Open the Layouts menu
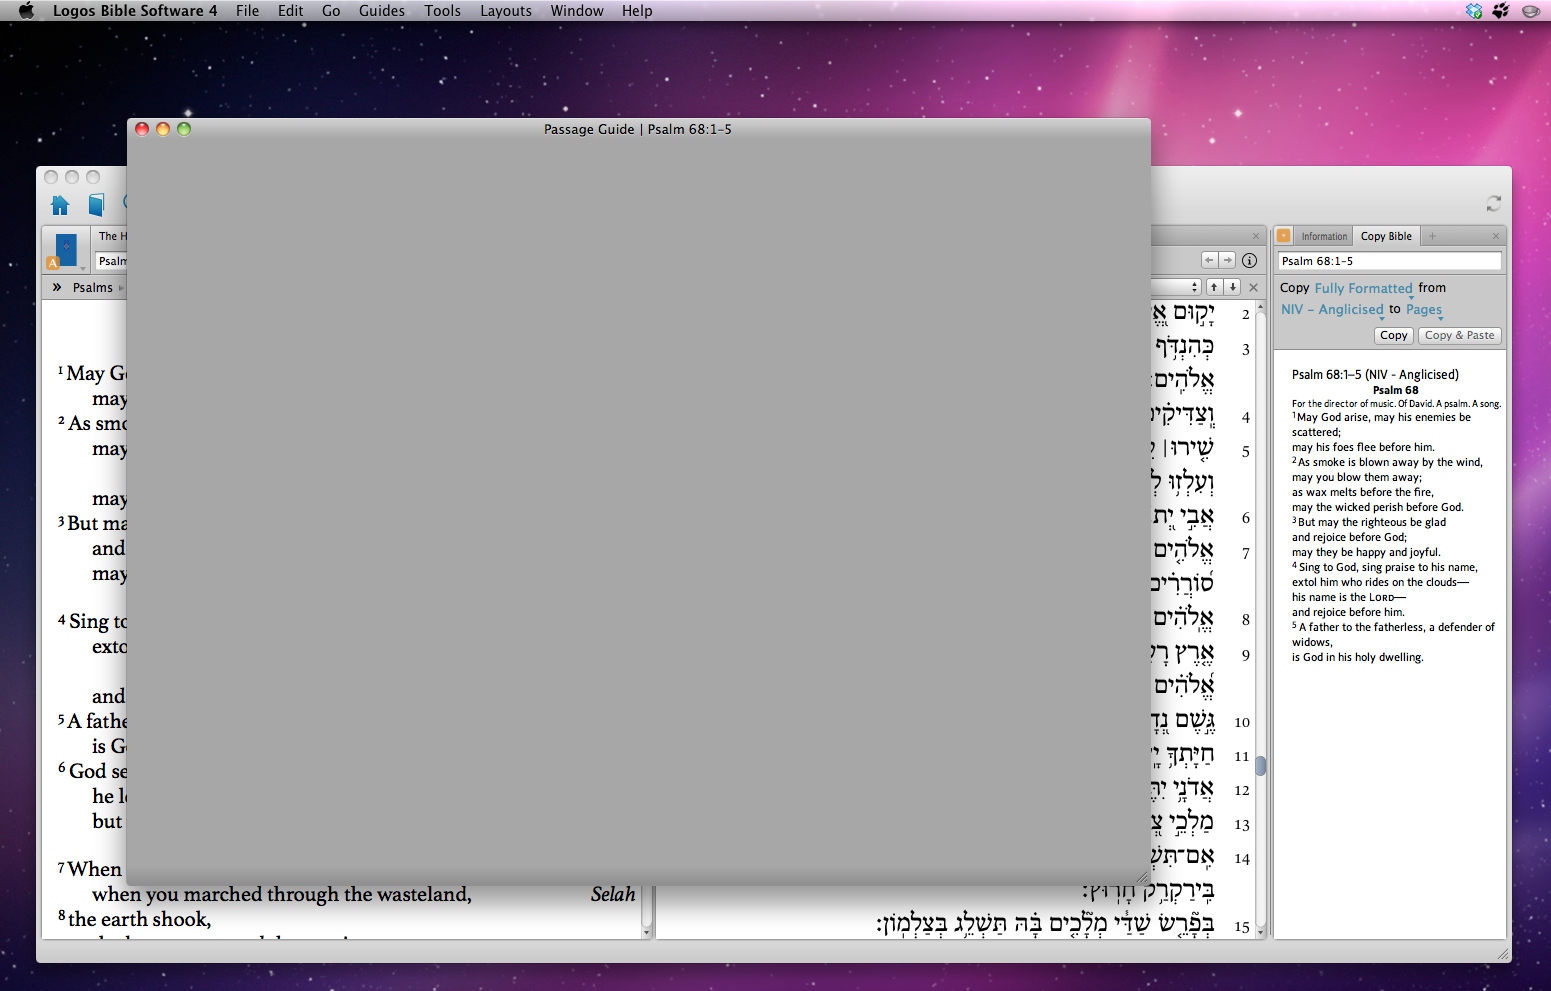 (x=506, y=11)
